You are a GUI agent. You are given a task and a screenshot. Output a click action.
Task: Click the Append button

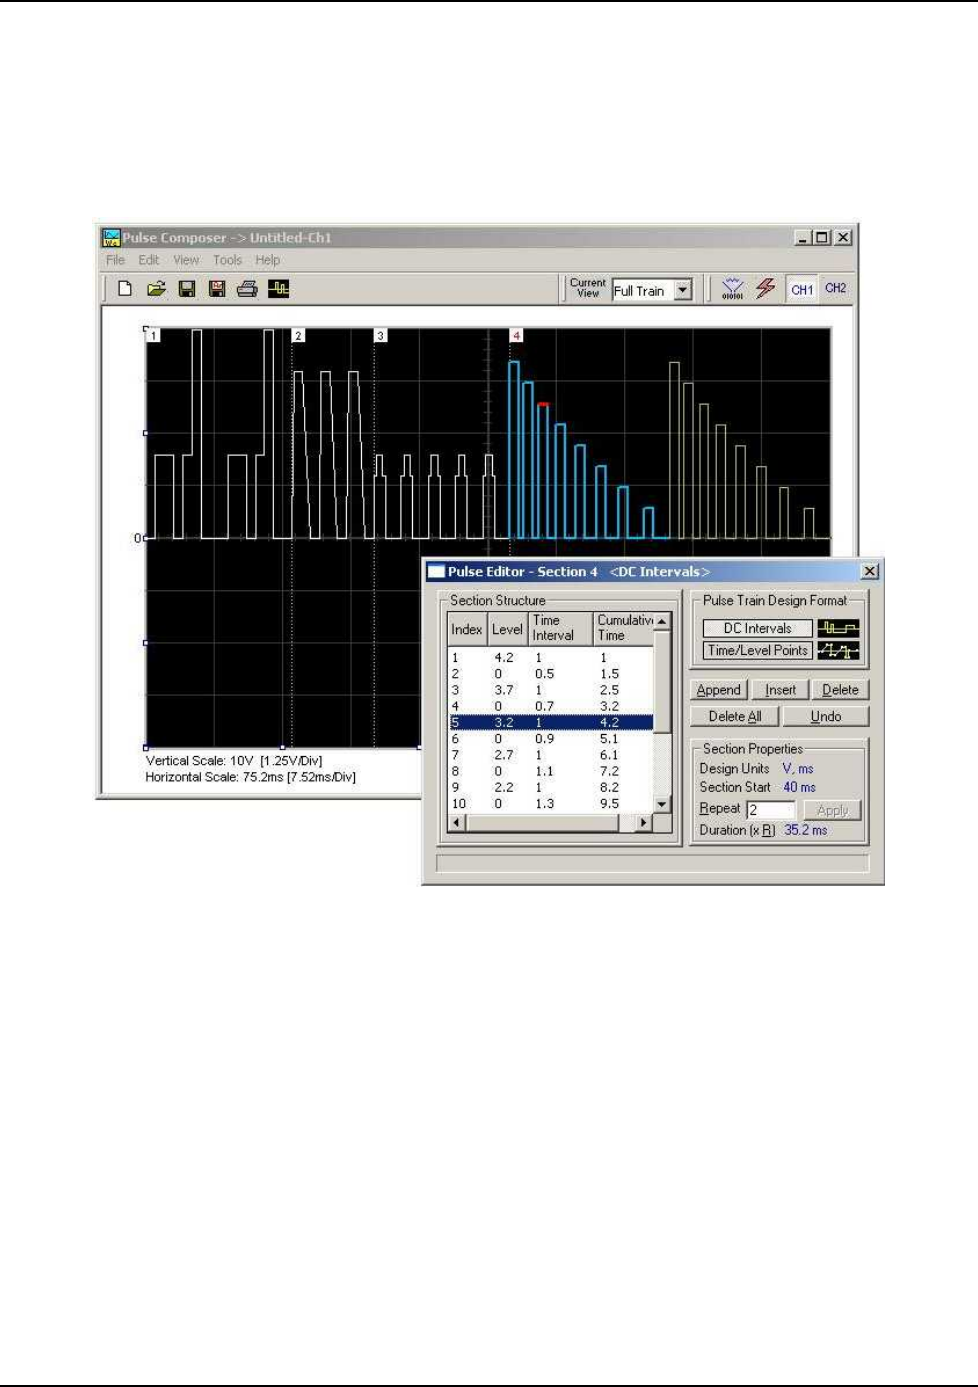coord(718,690)
